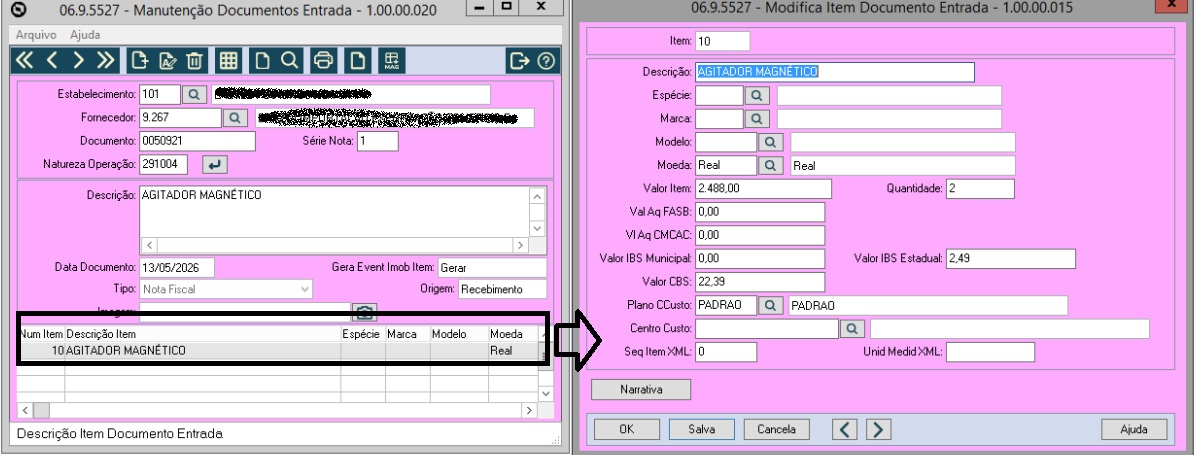Click the Moeda column header in grid
This screenshot has height=456, width=1196.
pyautogui.click(x=513, y=334)
